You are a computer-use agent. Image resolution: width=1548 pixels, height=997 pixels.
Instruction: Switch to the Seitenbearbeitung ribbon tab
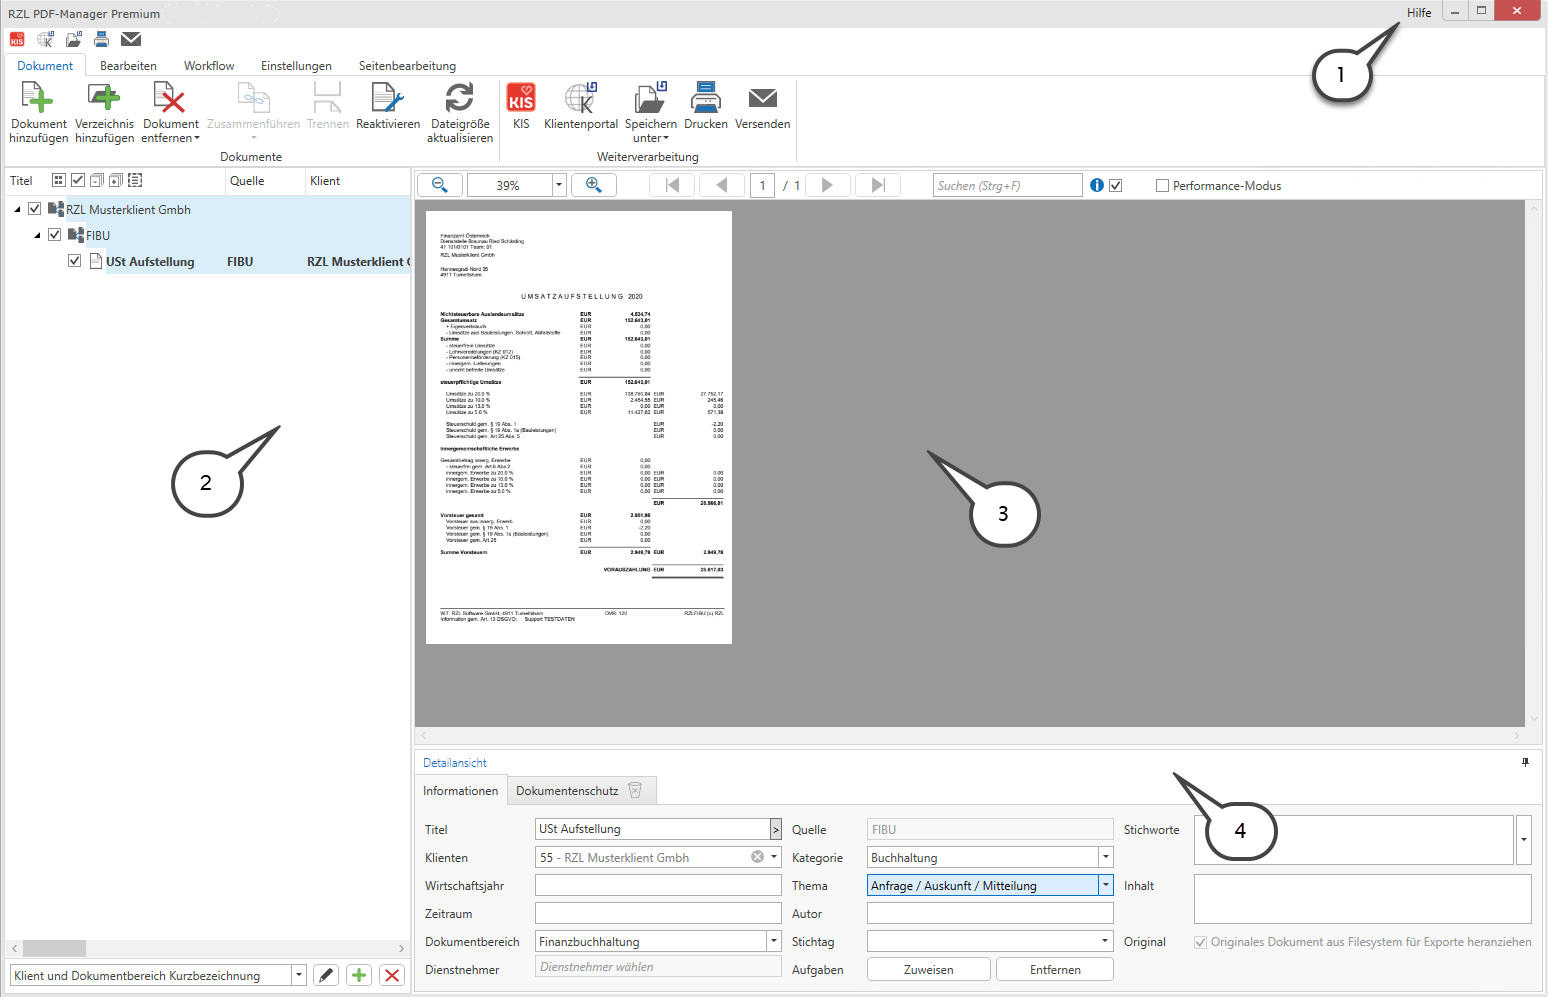coord(407,66)
